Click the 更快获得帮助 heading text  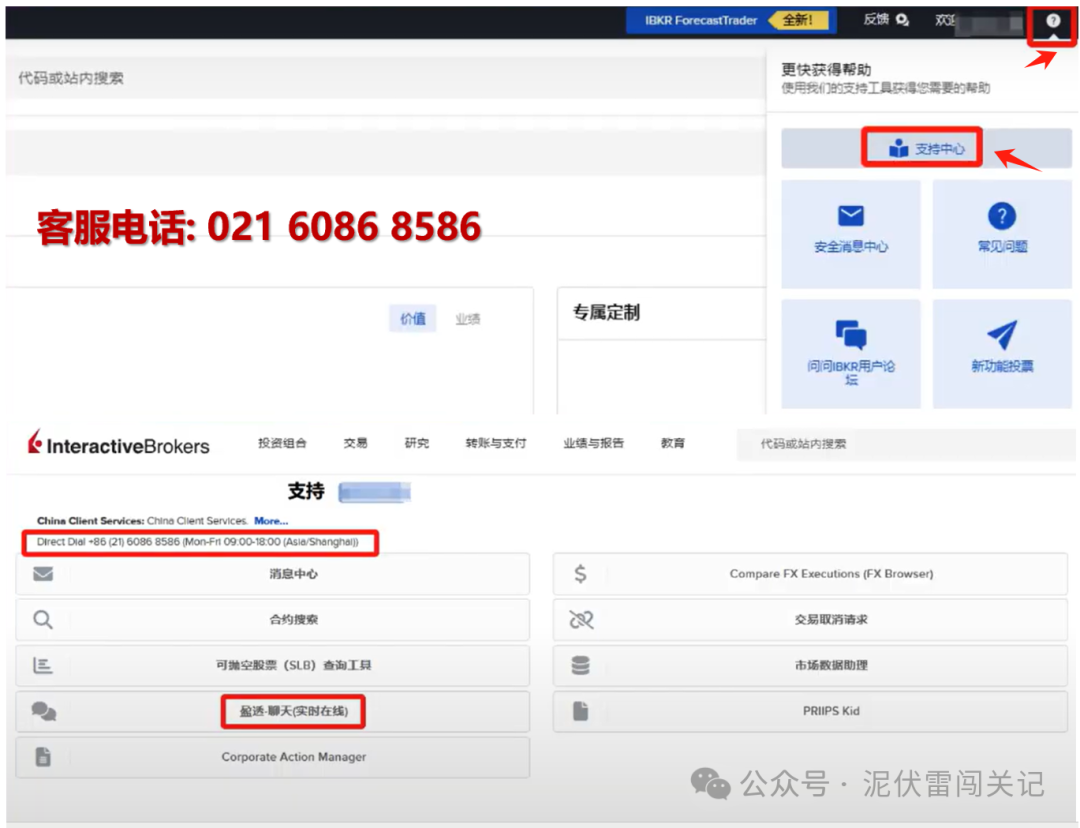[x=826, y=70]
